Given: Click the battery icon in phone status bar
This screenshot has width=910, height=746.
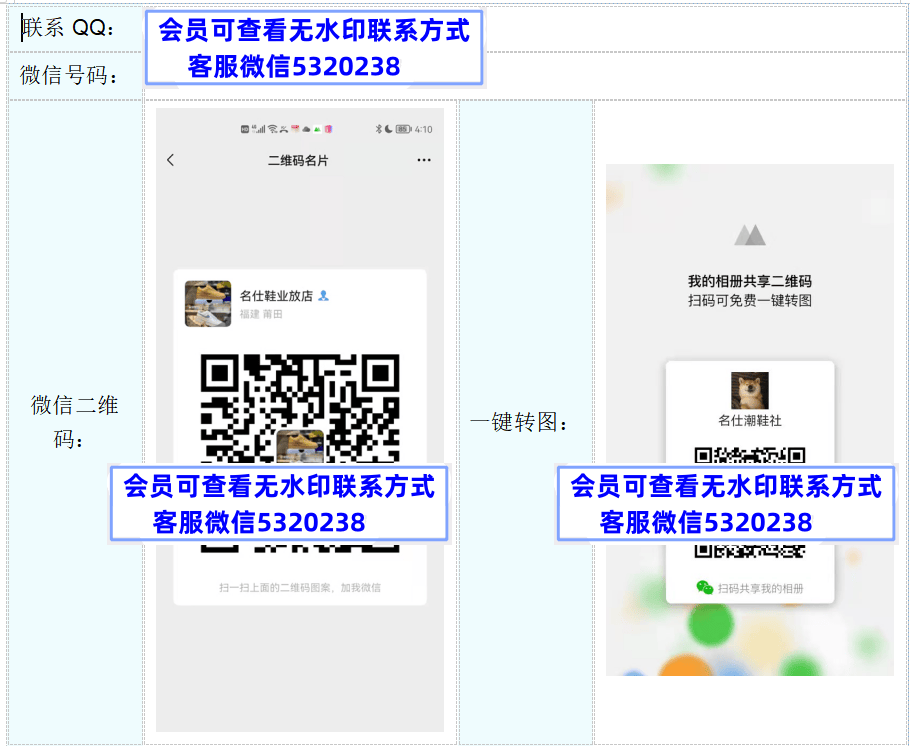Looking at the screenshot, I should pos(403,129).
